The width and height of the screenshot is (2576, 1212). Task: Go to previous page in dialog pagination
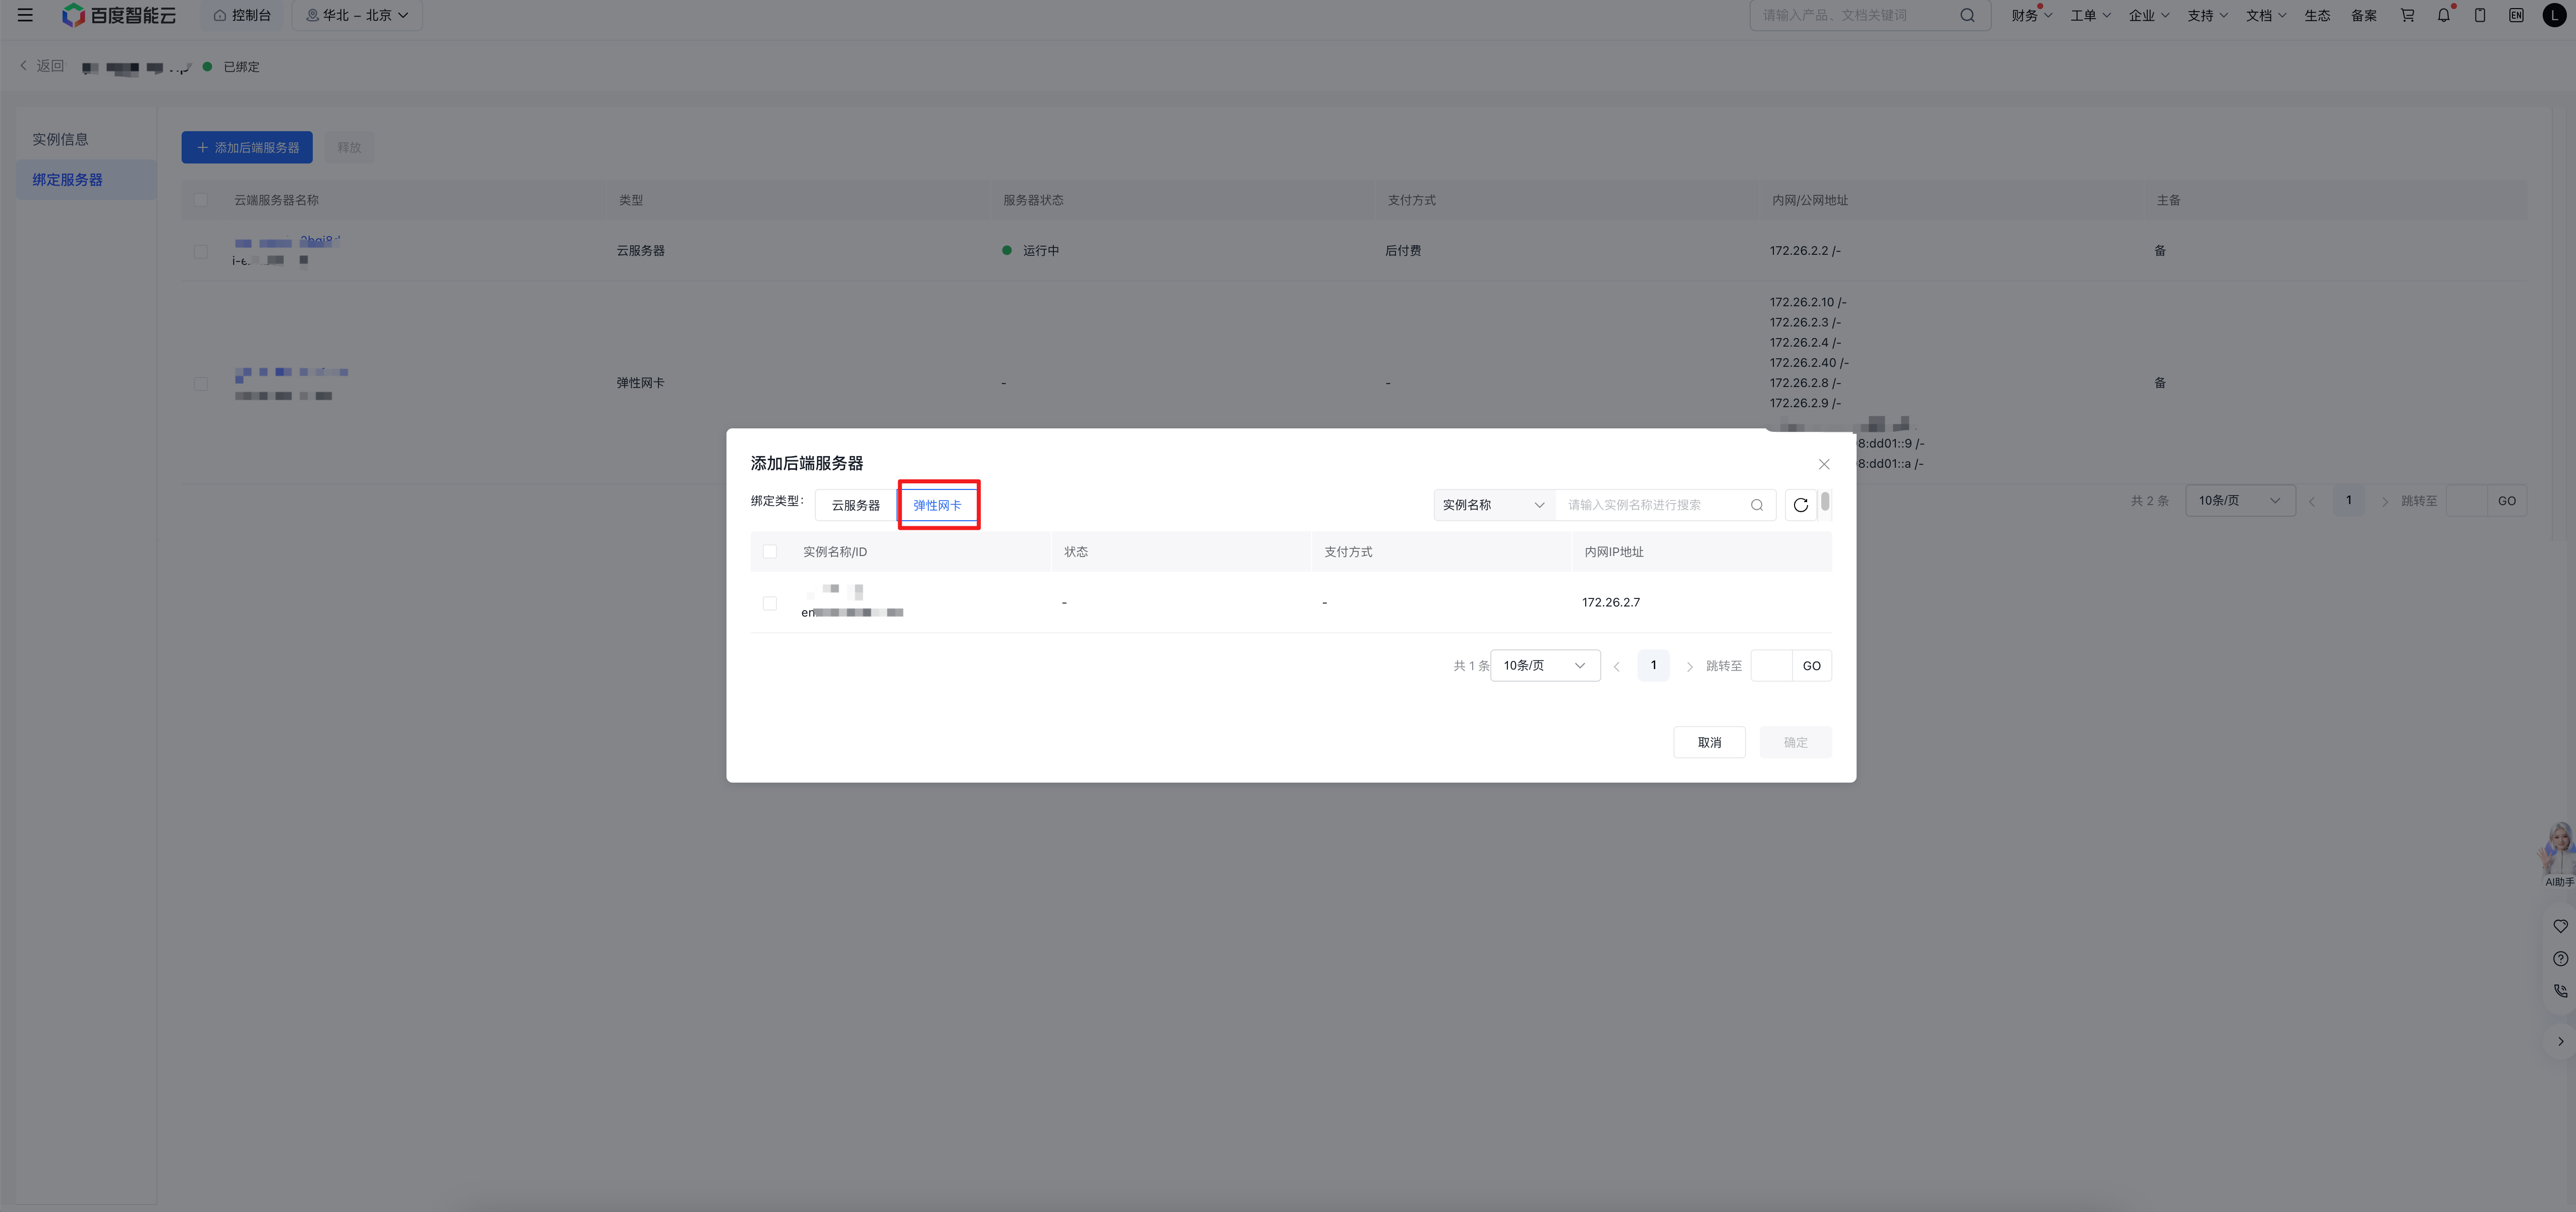[1617, 666]
